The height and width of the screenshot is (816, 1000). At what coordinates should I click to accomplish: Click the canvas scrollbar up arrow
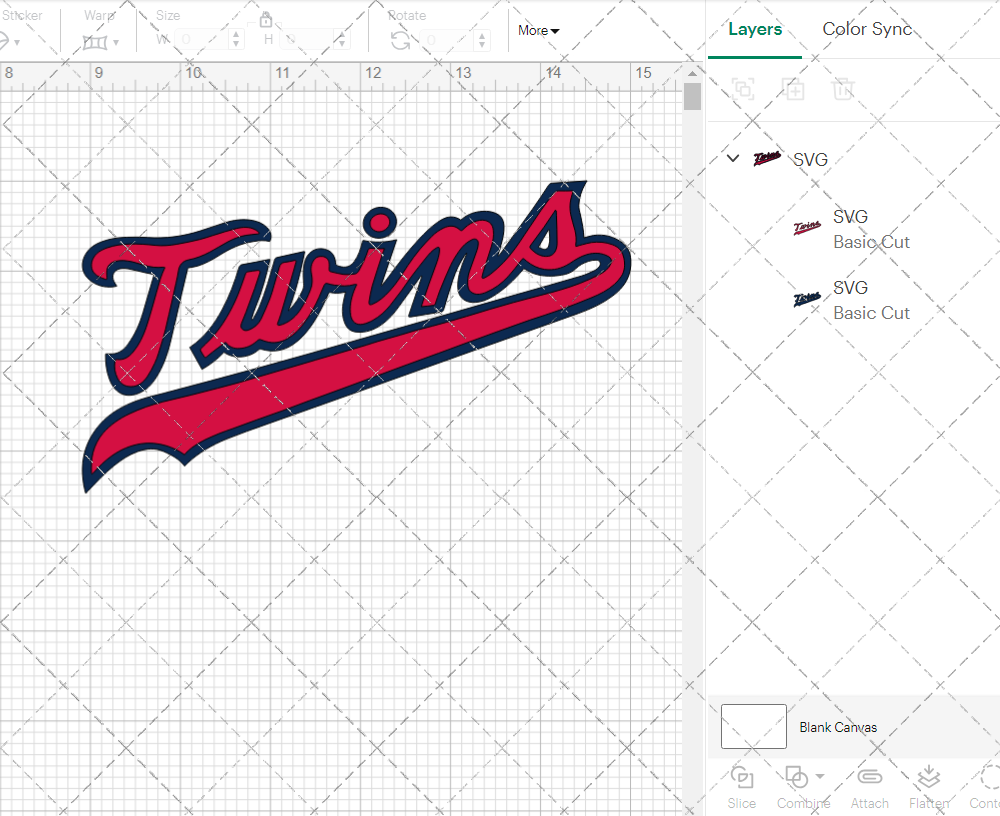[x=692, y=74]
